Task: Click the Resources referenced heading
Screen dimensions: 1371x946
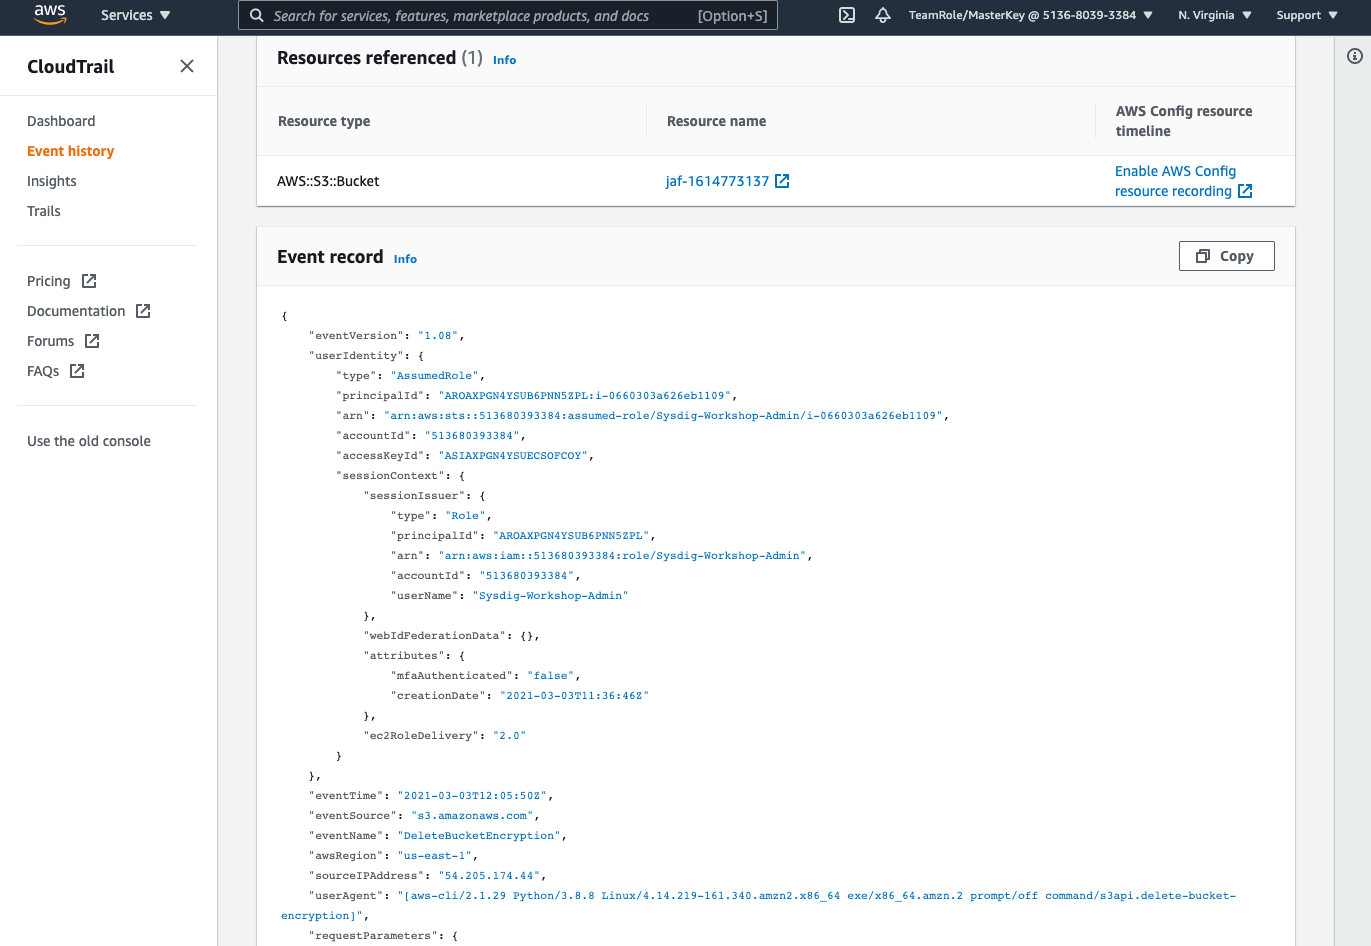Action: point(366,58)
